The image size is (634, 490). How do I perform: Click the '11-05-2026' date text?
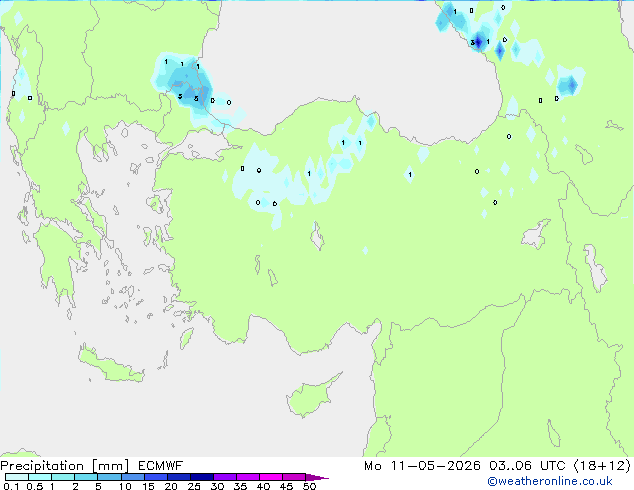(x=435, y=466)
